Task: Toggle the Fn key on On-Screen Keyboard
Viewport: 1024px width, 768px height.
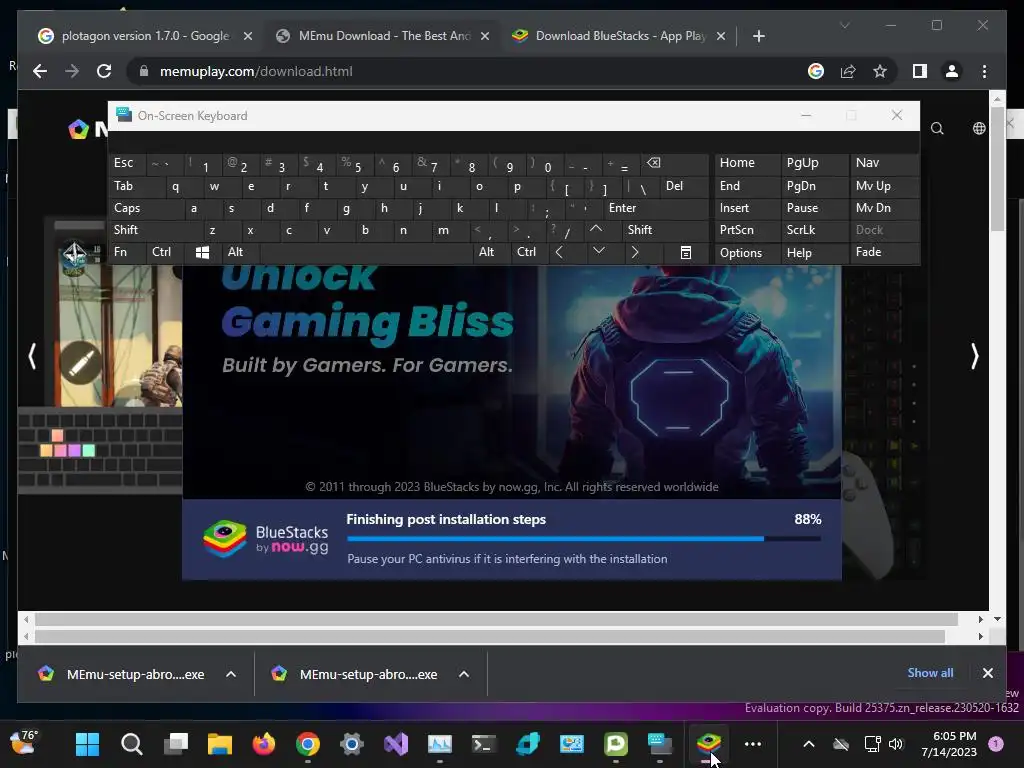Action: (127, 253)
